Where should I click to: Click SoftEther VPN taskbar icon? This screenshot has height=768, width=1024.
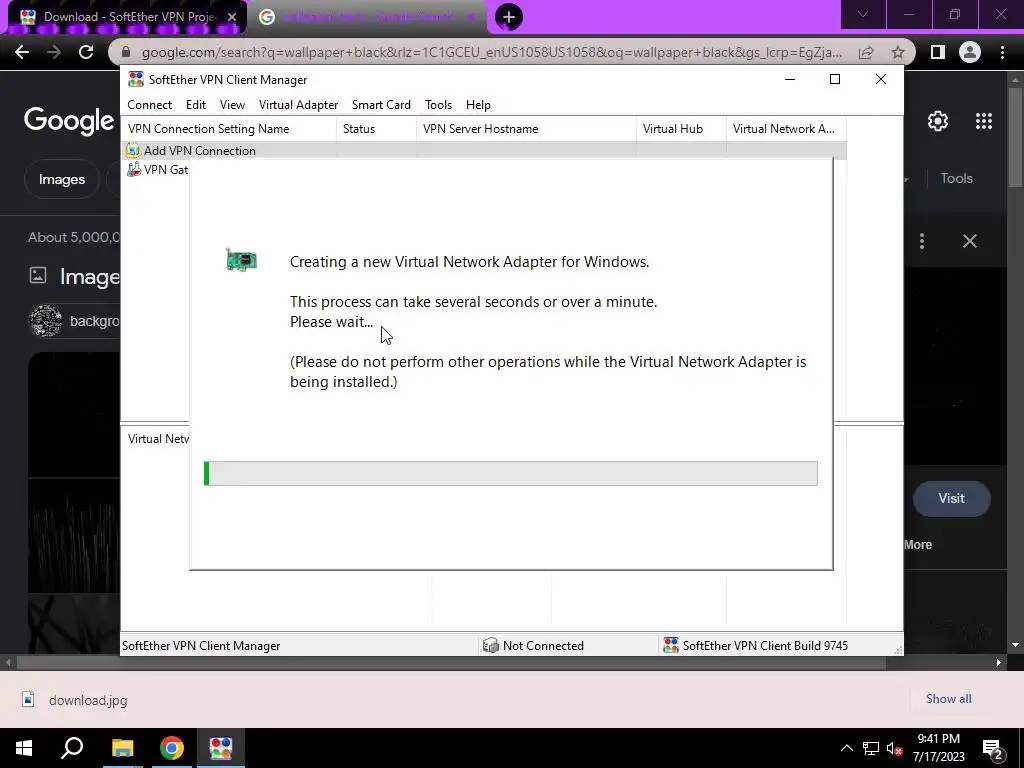click(x=221, y=748)
